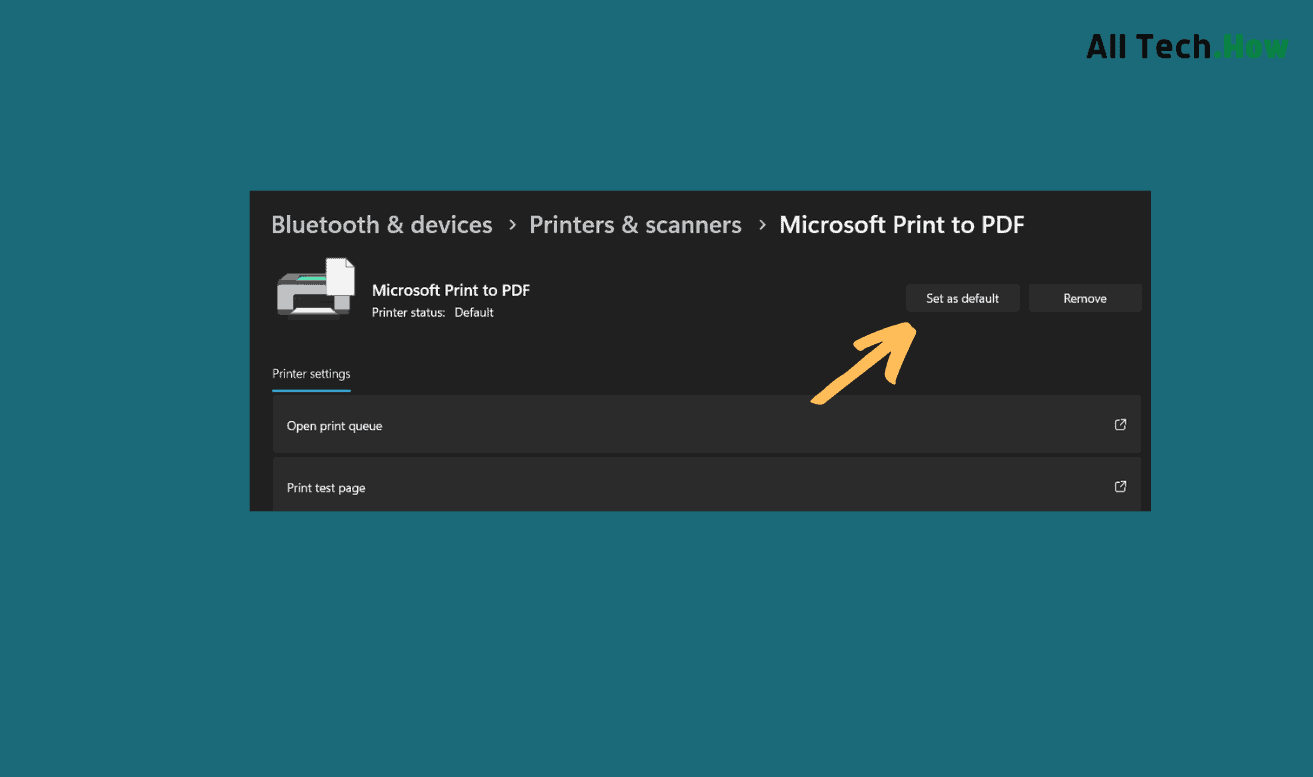The height and width of the screenshot is (777, 1313).
Task: Click the external link icon beside Open print queue
Action: point(1120,424)
